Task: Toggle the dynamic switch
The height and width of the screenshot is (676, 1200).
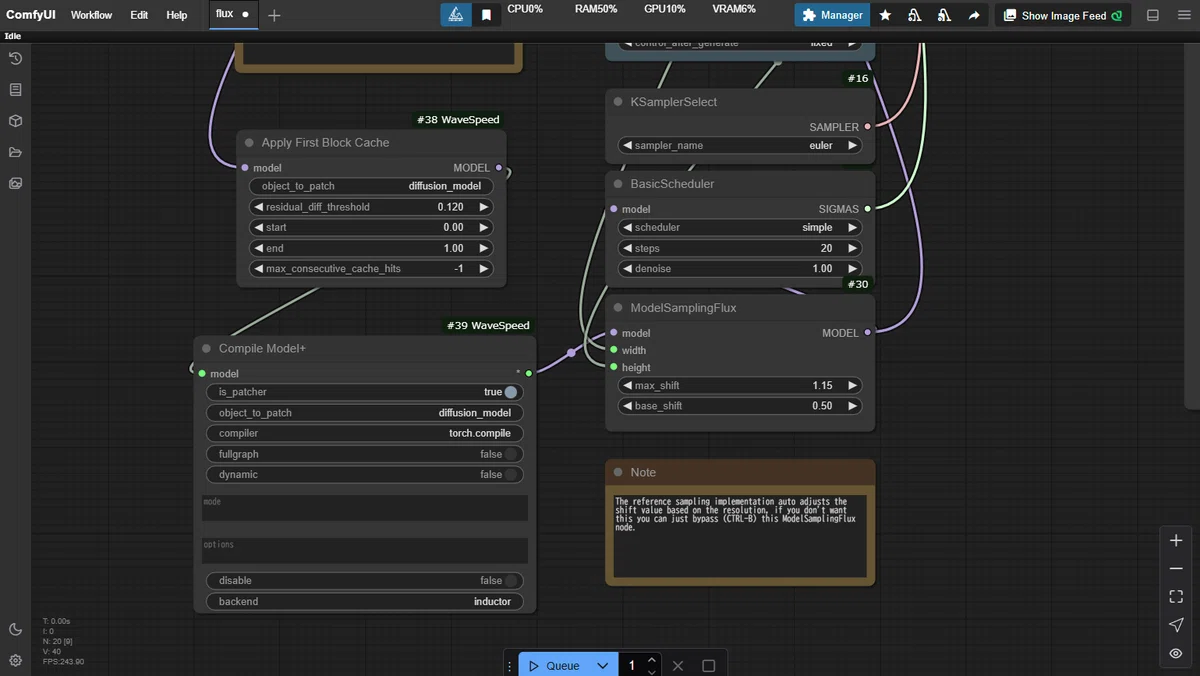Action: (x=511, y=475)
